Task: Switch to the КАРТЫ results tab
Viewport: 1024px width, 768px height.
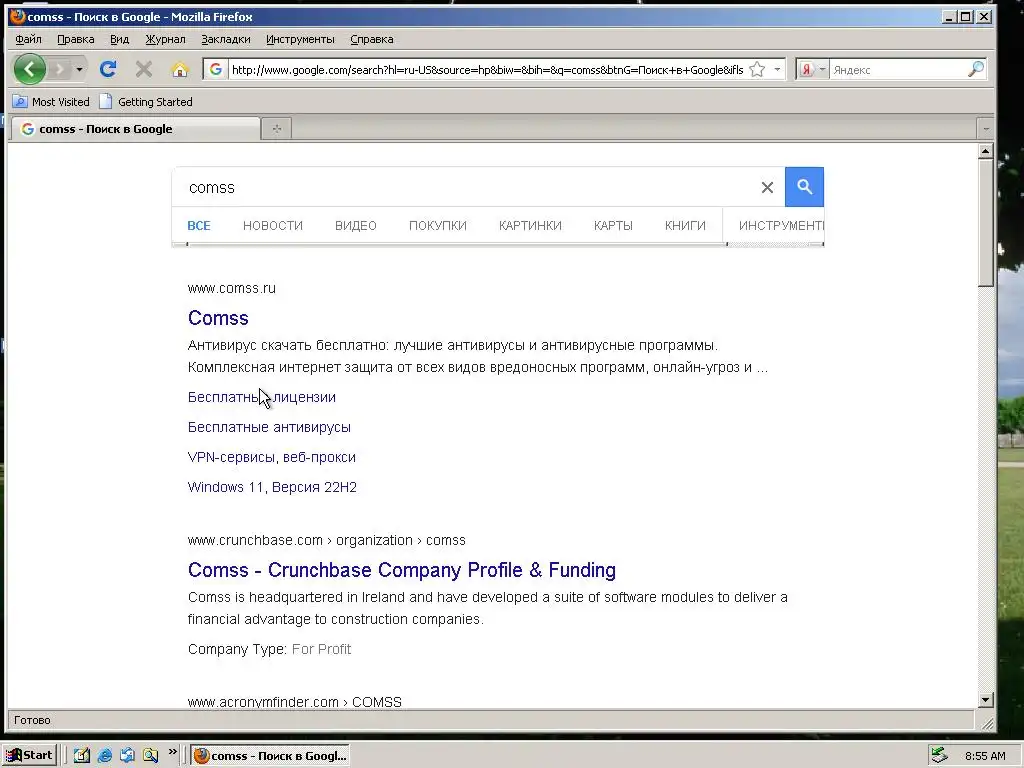Action: pos(613,225)
